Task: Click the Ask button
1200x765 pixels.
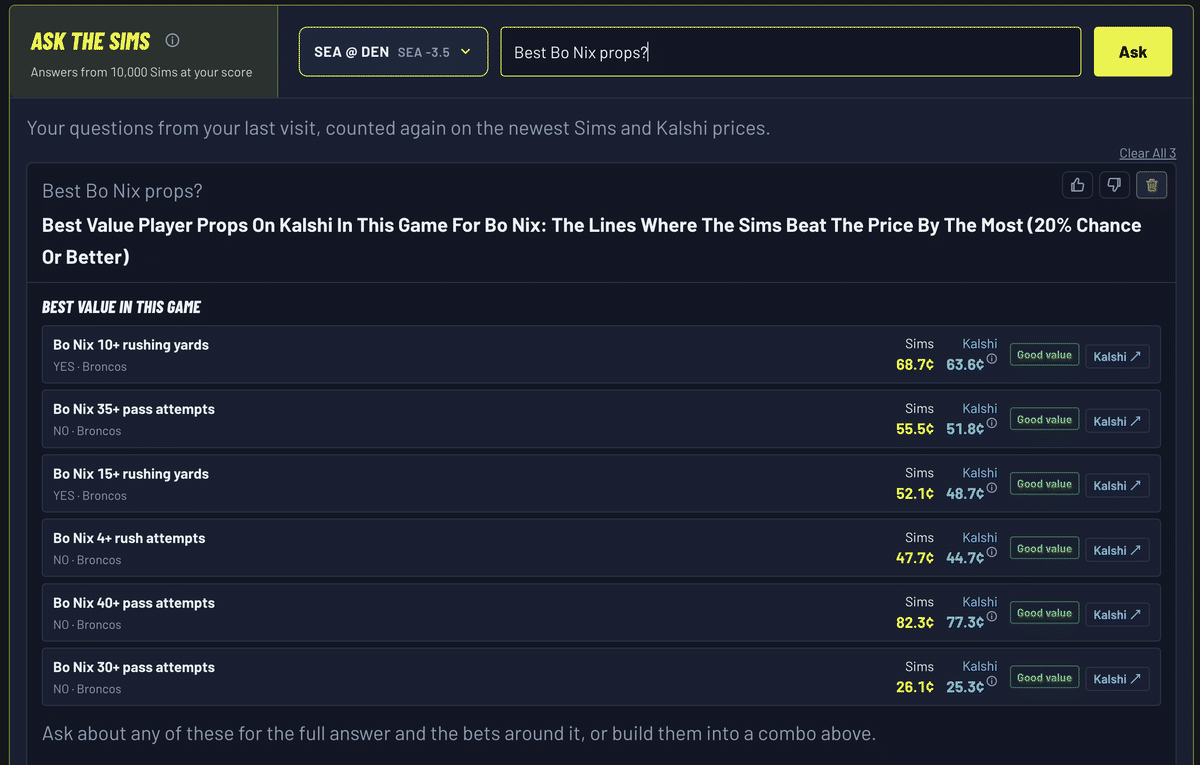Action: point(1133,52)
